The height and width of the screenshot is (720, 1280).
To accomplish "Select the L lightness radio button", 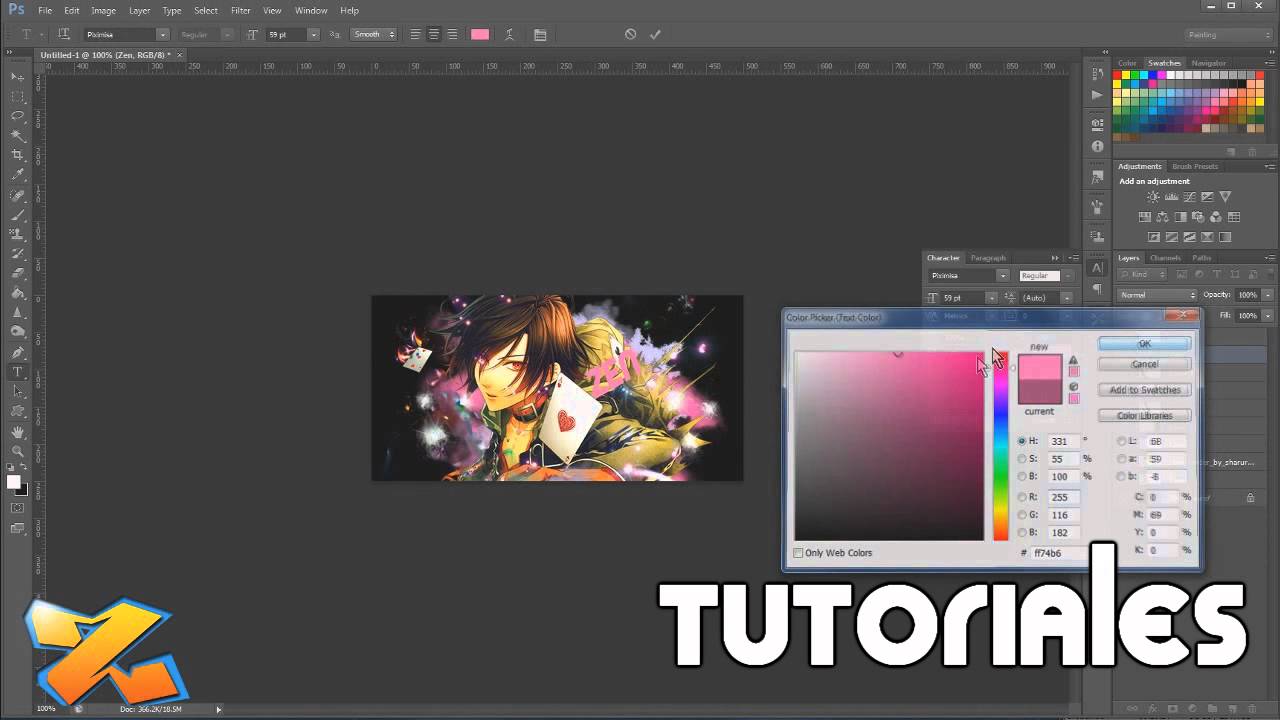I will [x=1121, y=441].
